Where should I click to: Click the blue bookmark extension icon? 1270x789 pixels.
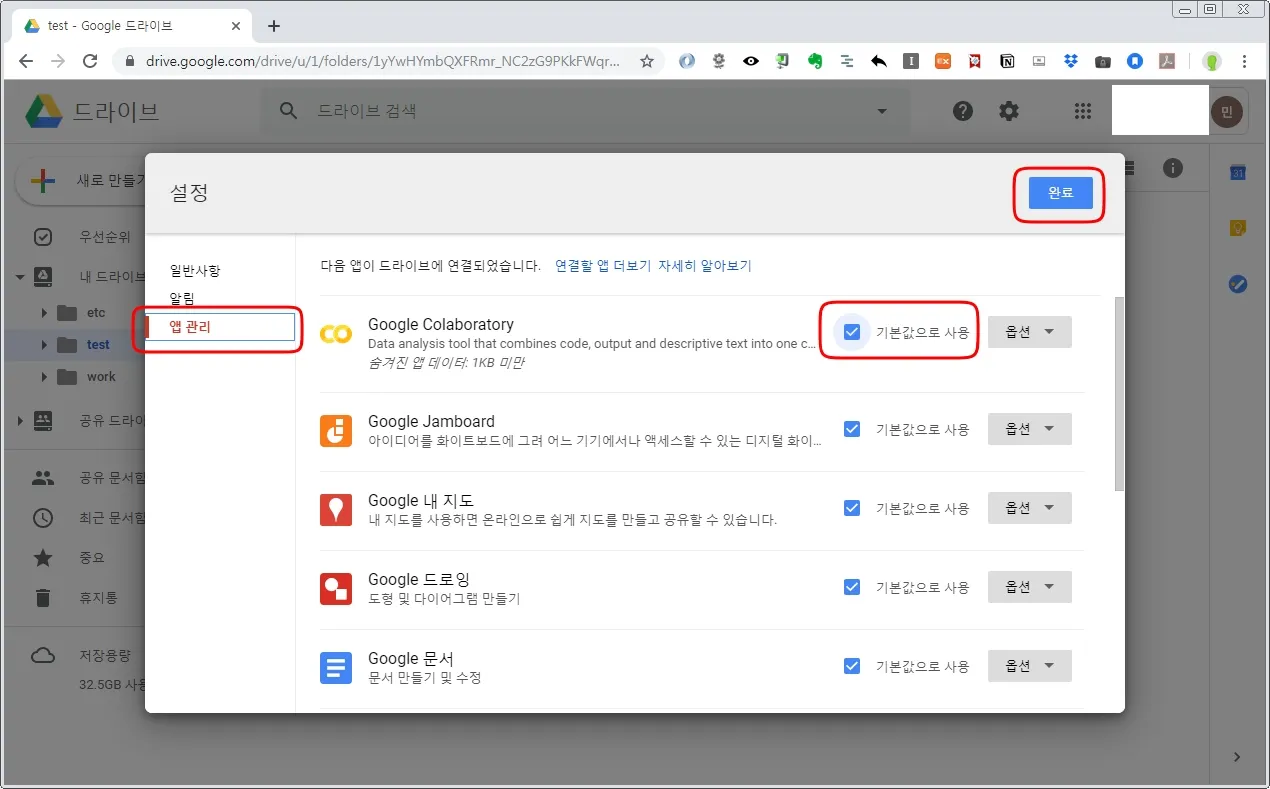coord(1135,61)
